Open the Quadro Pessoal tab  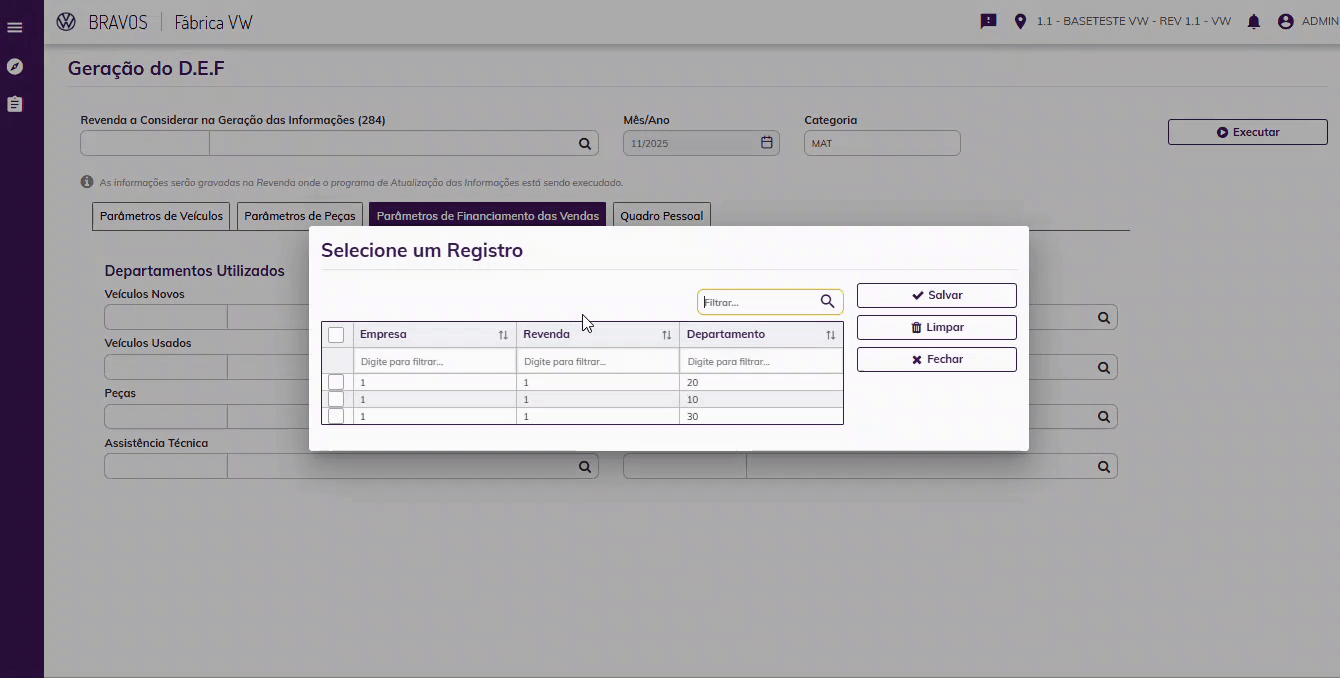(x=662, y=216)
